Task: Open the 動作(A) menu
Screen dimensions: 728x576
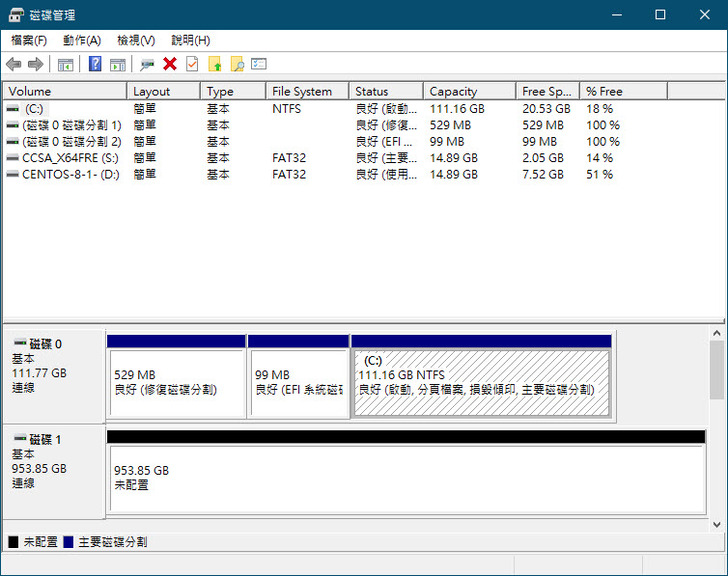Action: point(81,40)
